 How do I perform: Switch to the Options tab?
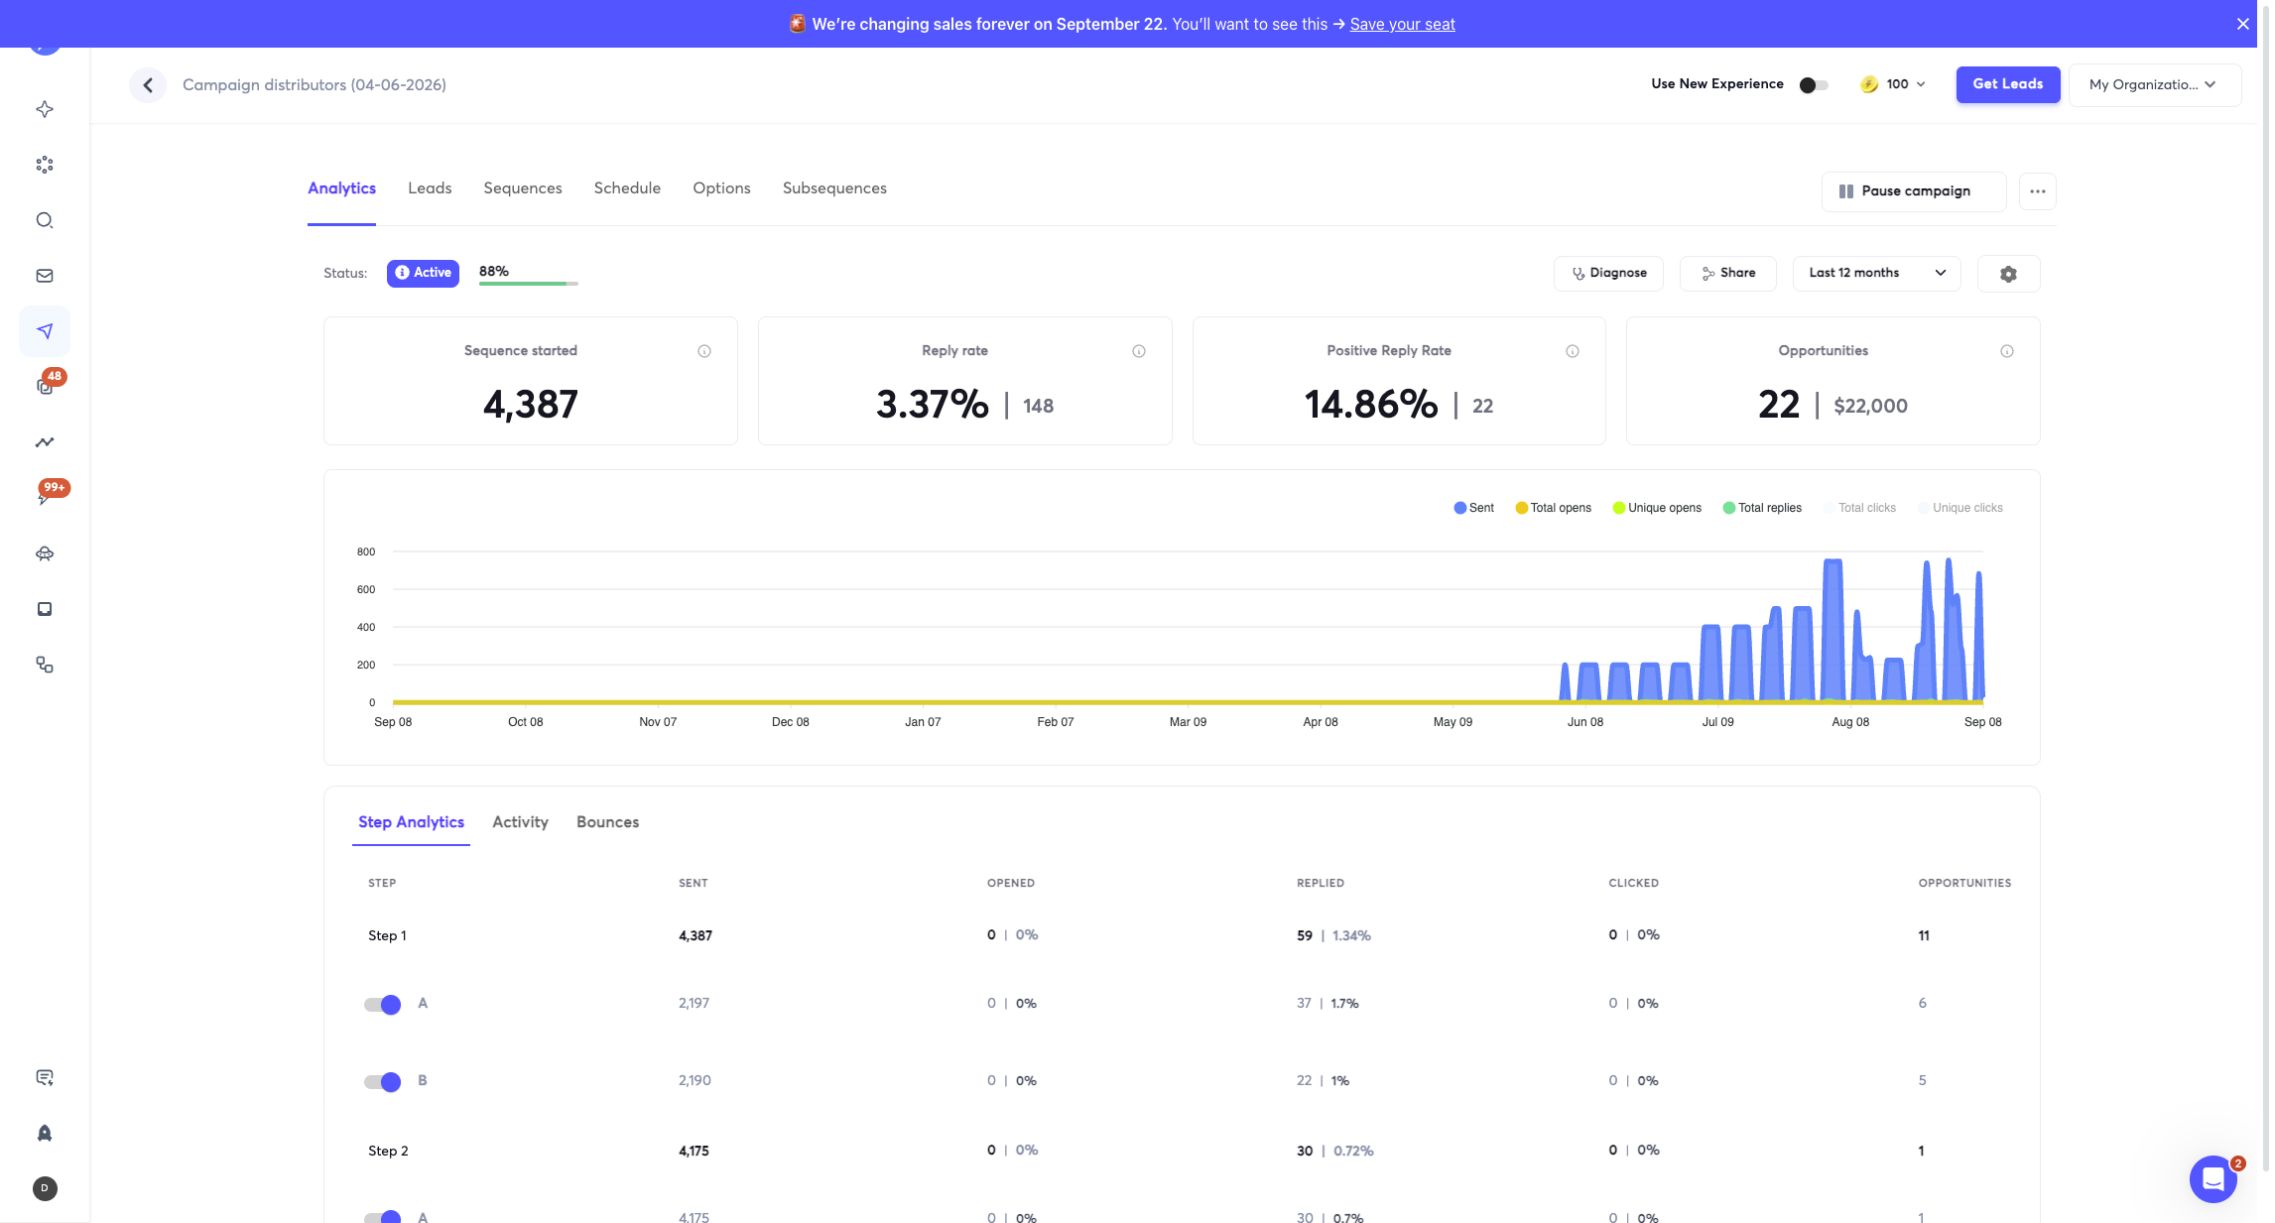(721, 189)
